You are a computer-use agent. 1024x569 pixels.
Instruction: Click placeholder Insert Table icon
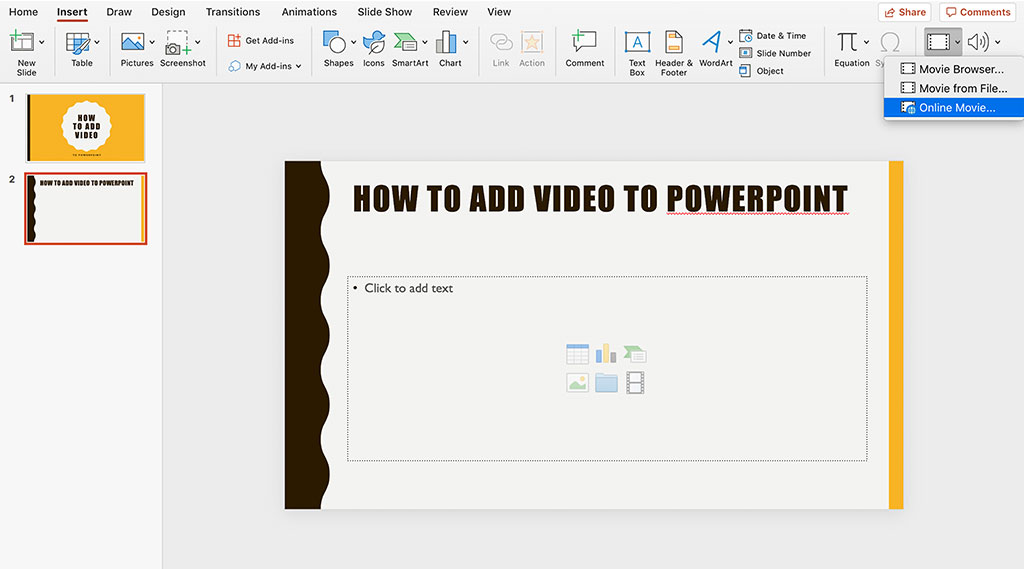(x=577, y=354)
